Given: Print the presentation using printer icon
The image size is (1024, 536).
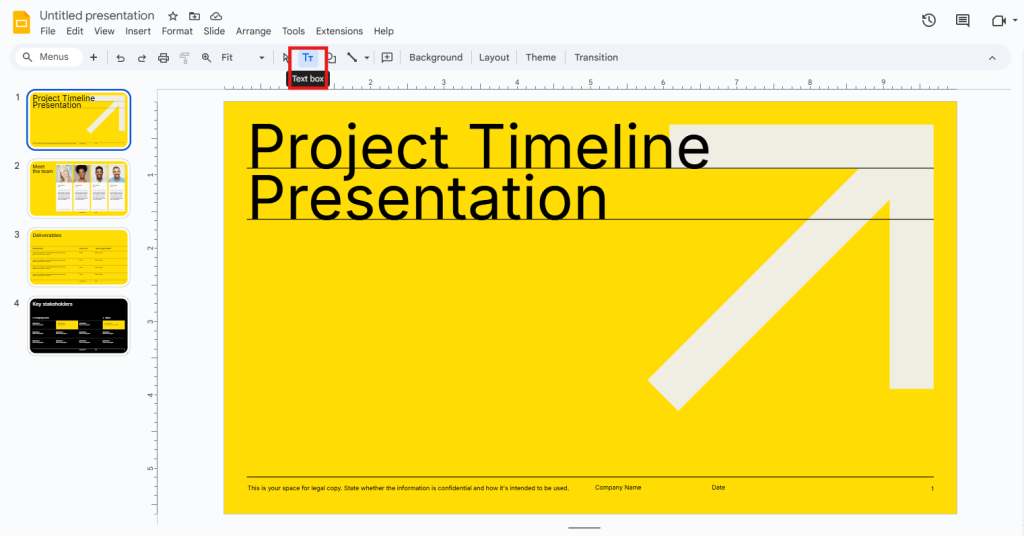Looking at the screenshot, I should [x=163, y=58].
